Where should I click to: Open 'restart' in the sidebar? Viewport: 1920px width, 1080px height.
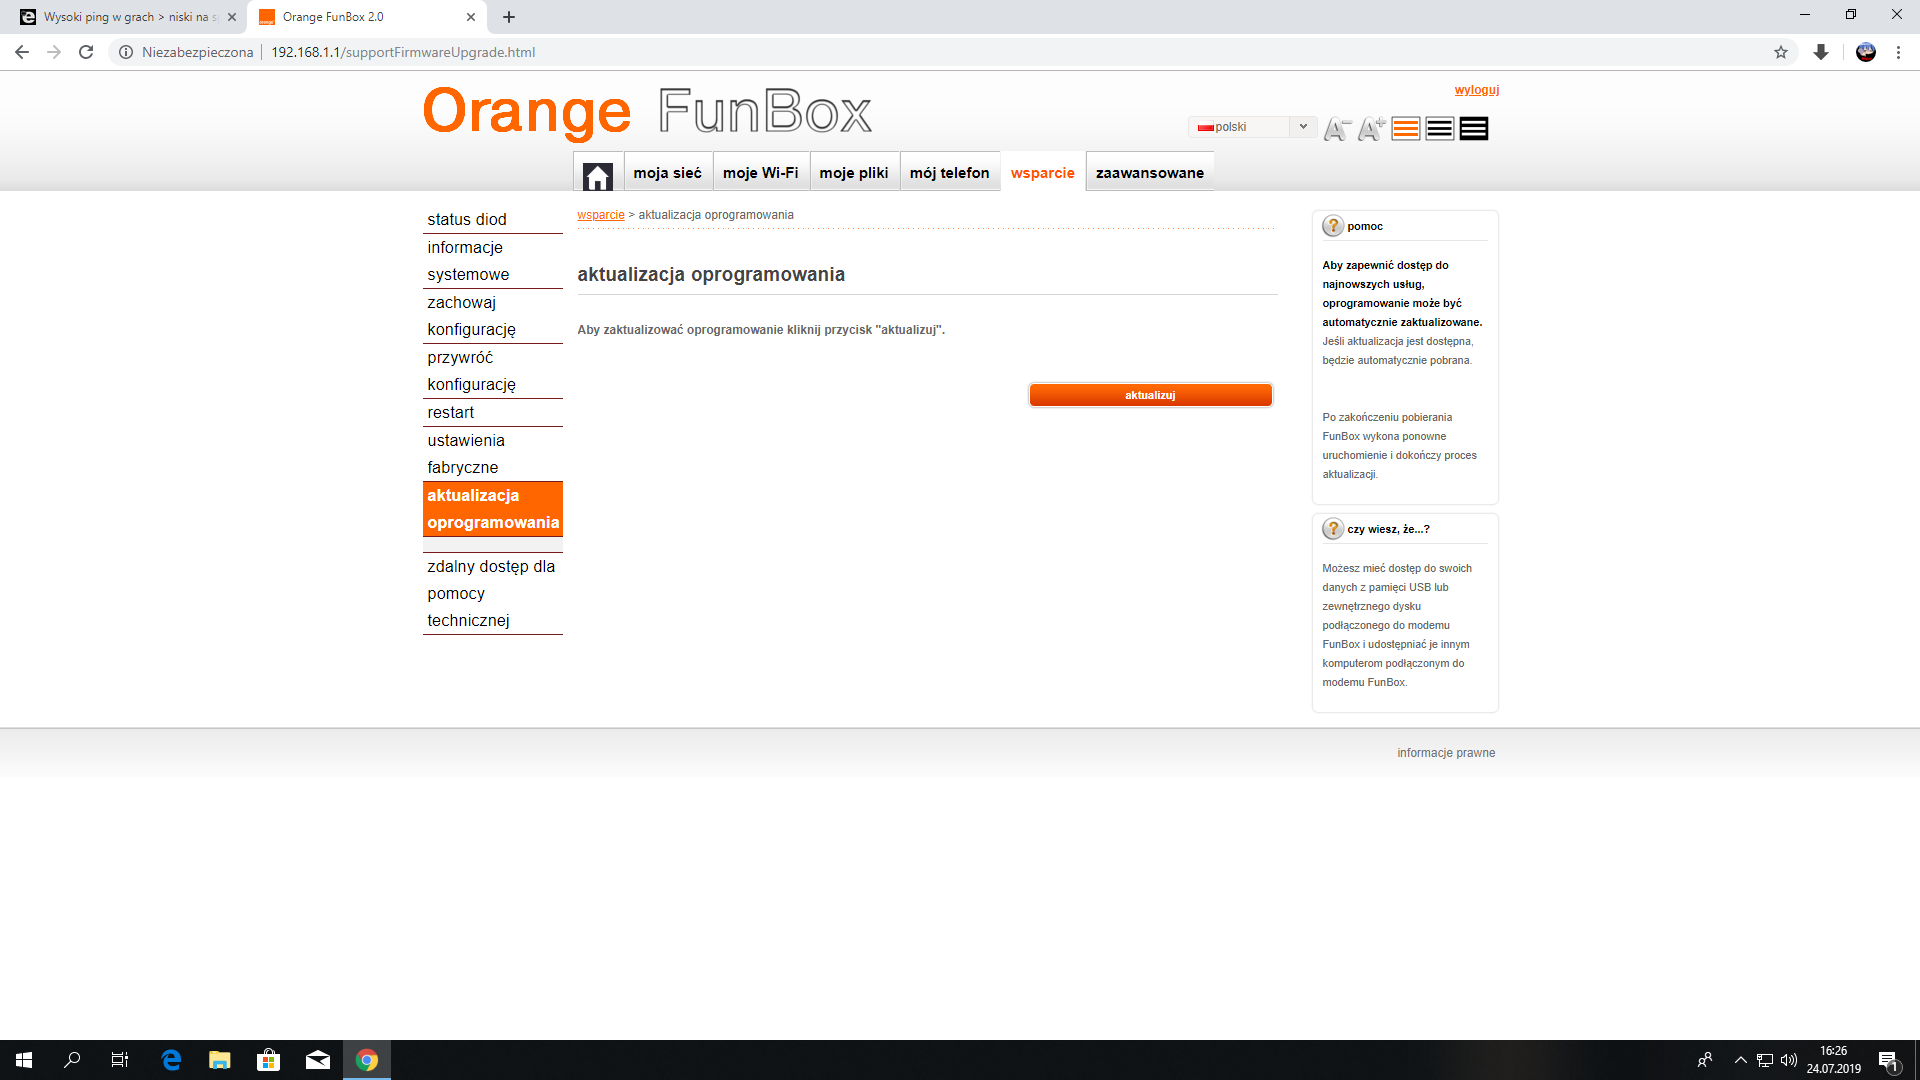click(493, 412)
